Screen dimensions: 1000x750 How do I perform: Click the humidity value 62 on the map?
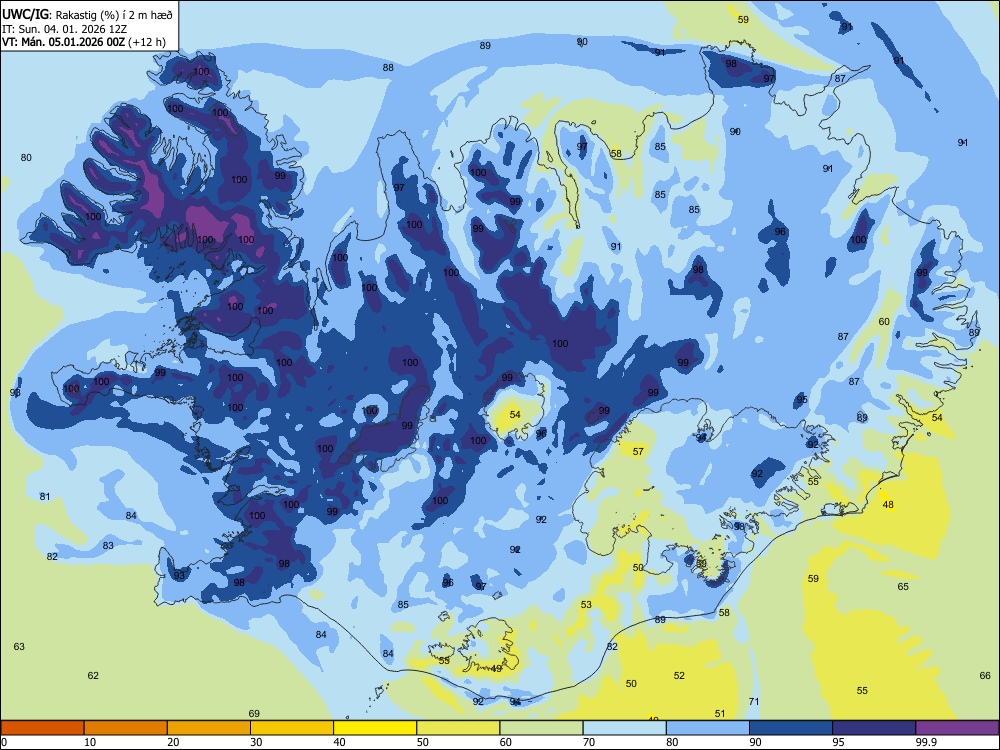93,675
